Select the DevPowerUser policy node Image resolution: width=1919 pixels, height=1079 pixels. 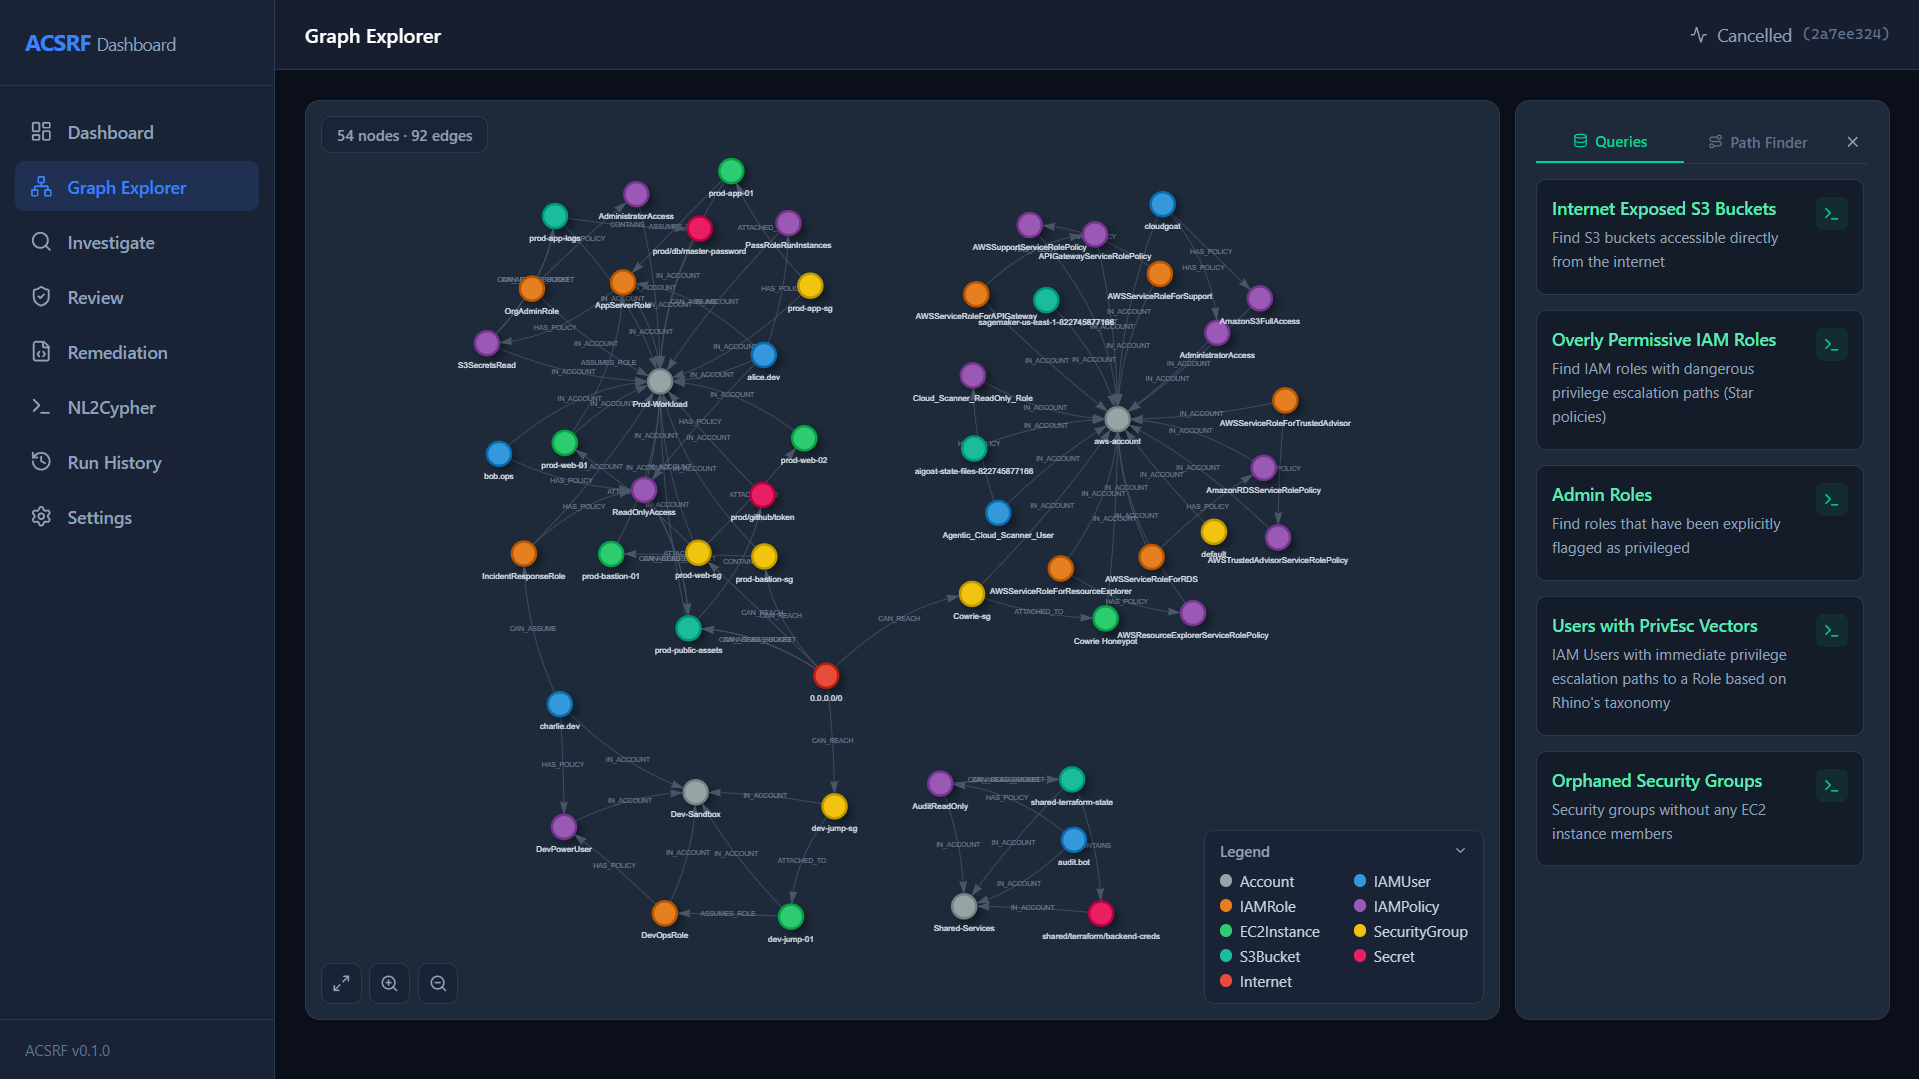pyautogui.click(x=564, y=827)
